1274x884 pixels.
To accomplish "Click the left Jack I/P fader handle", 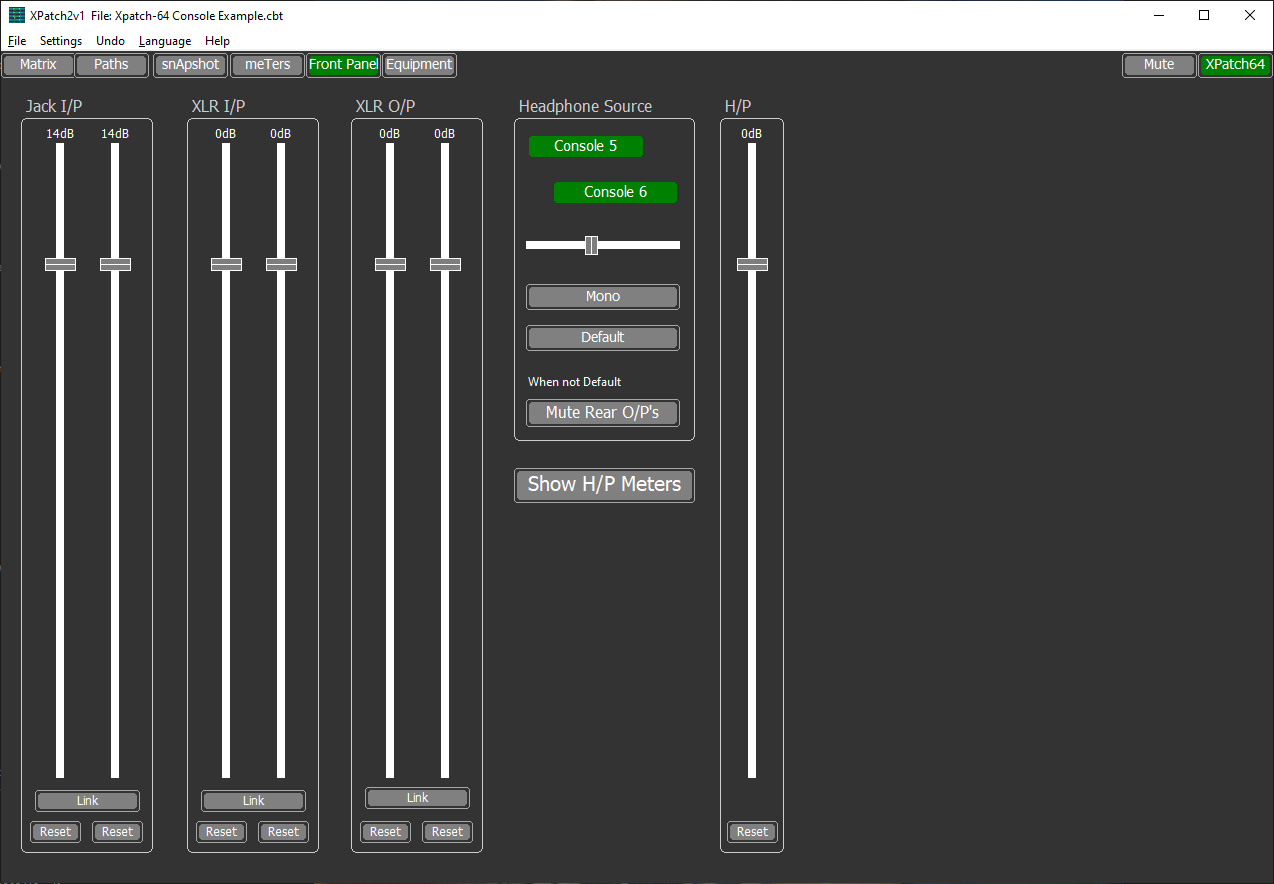I will click(60, 264).
